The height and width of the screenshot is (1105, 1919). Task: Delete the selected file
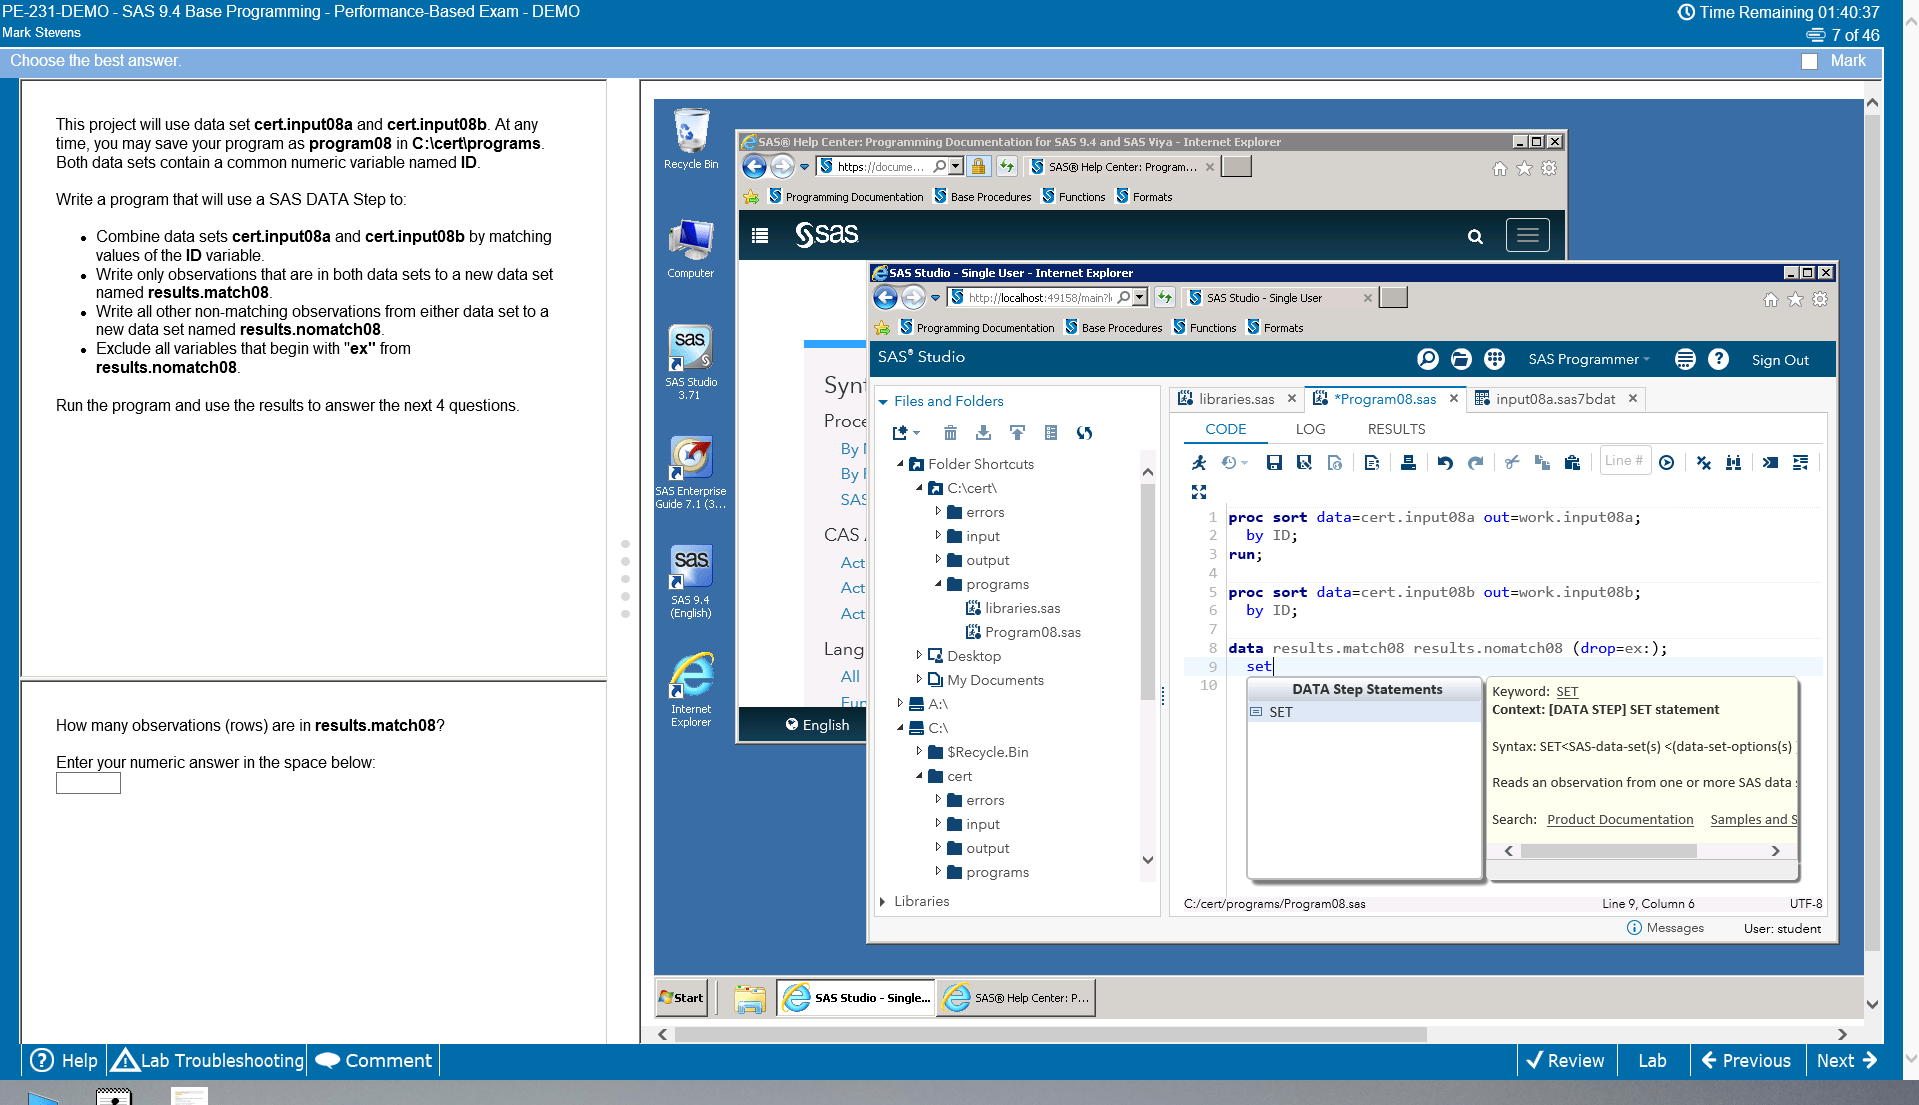(950, 433)
